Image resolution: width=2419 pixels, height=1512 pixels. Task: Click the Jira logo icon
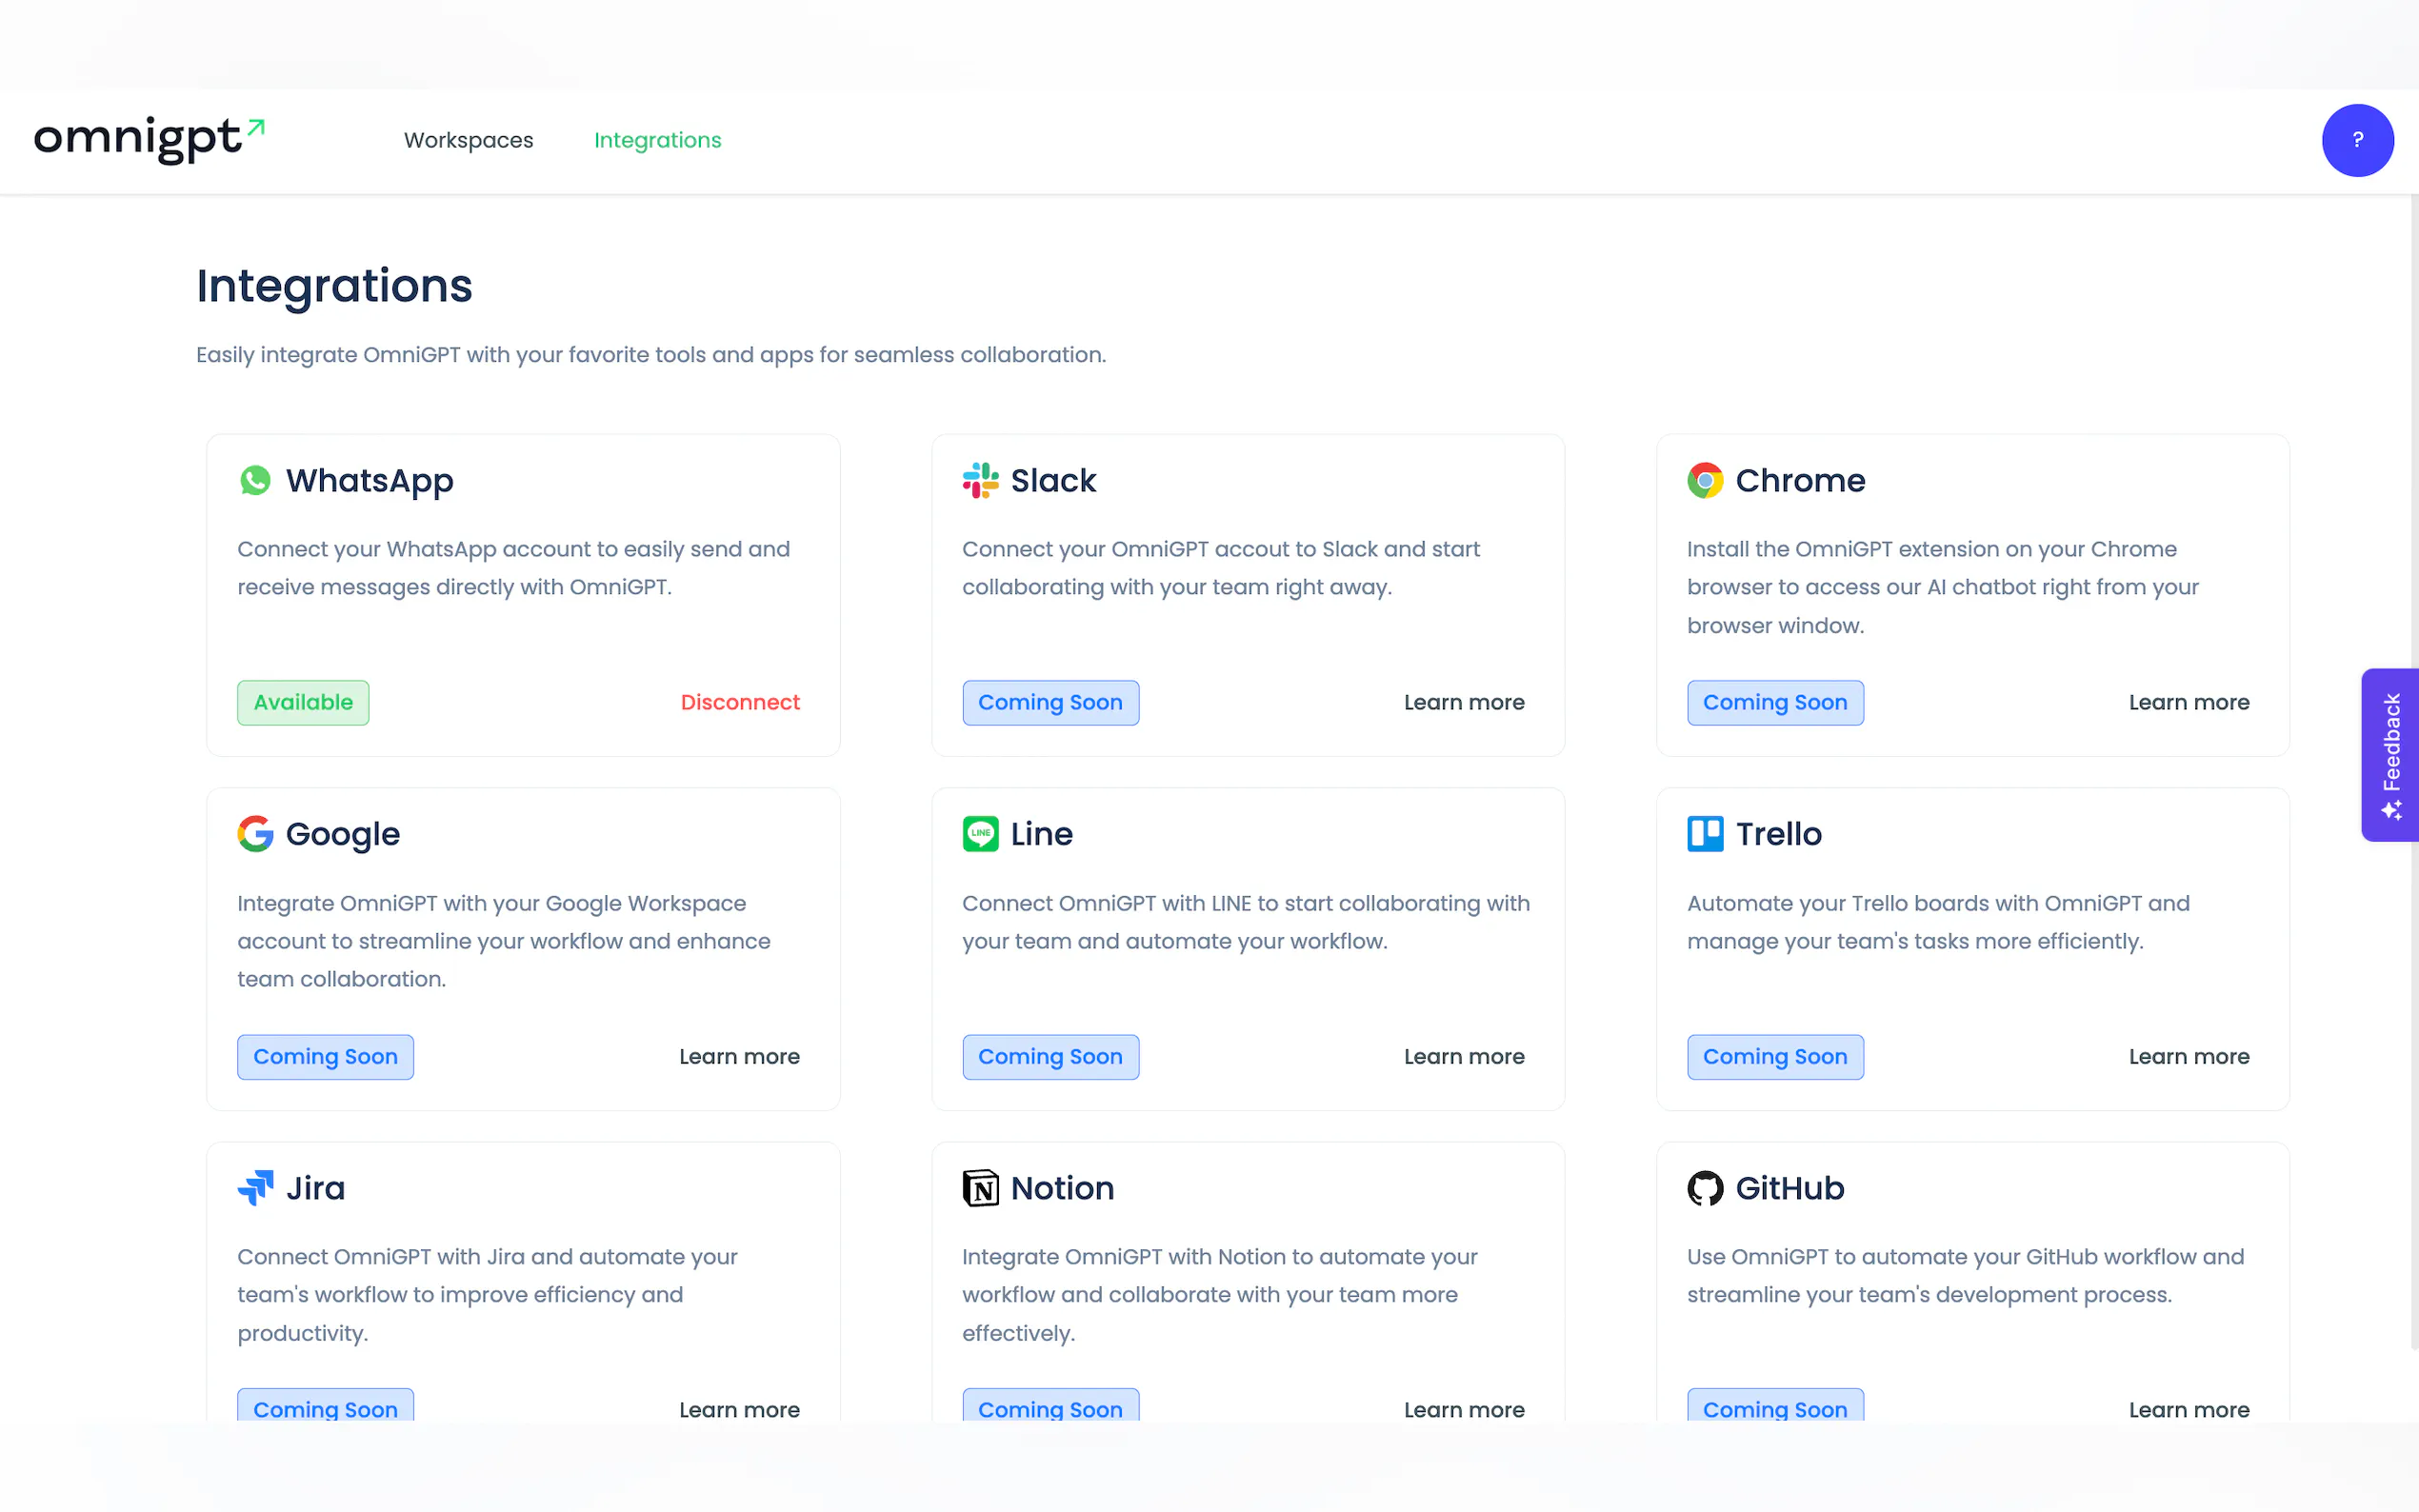(255, 1188)
